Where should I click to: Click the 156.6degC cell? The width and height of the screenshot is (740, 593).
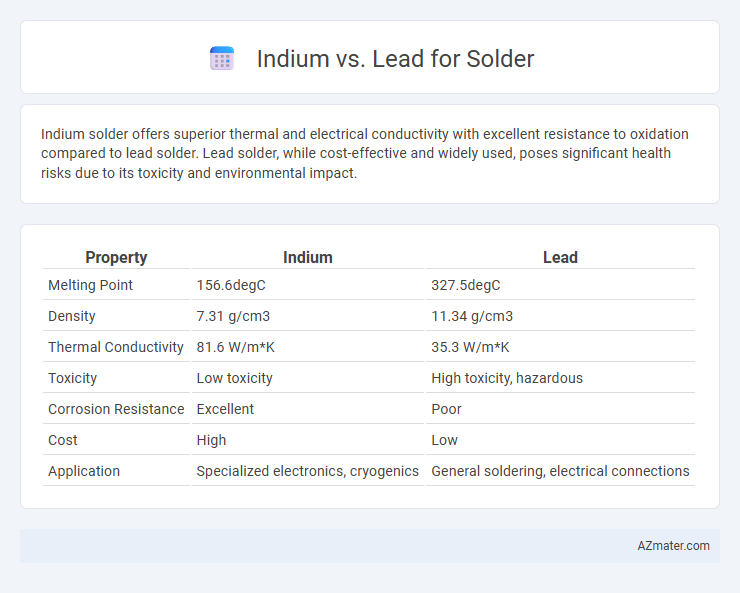coord(231,285)
